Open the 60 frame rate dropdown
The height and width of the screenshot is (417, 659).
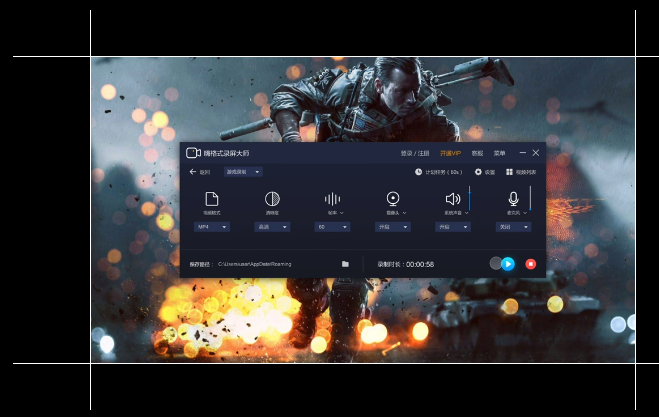click(x=332, y=227)
